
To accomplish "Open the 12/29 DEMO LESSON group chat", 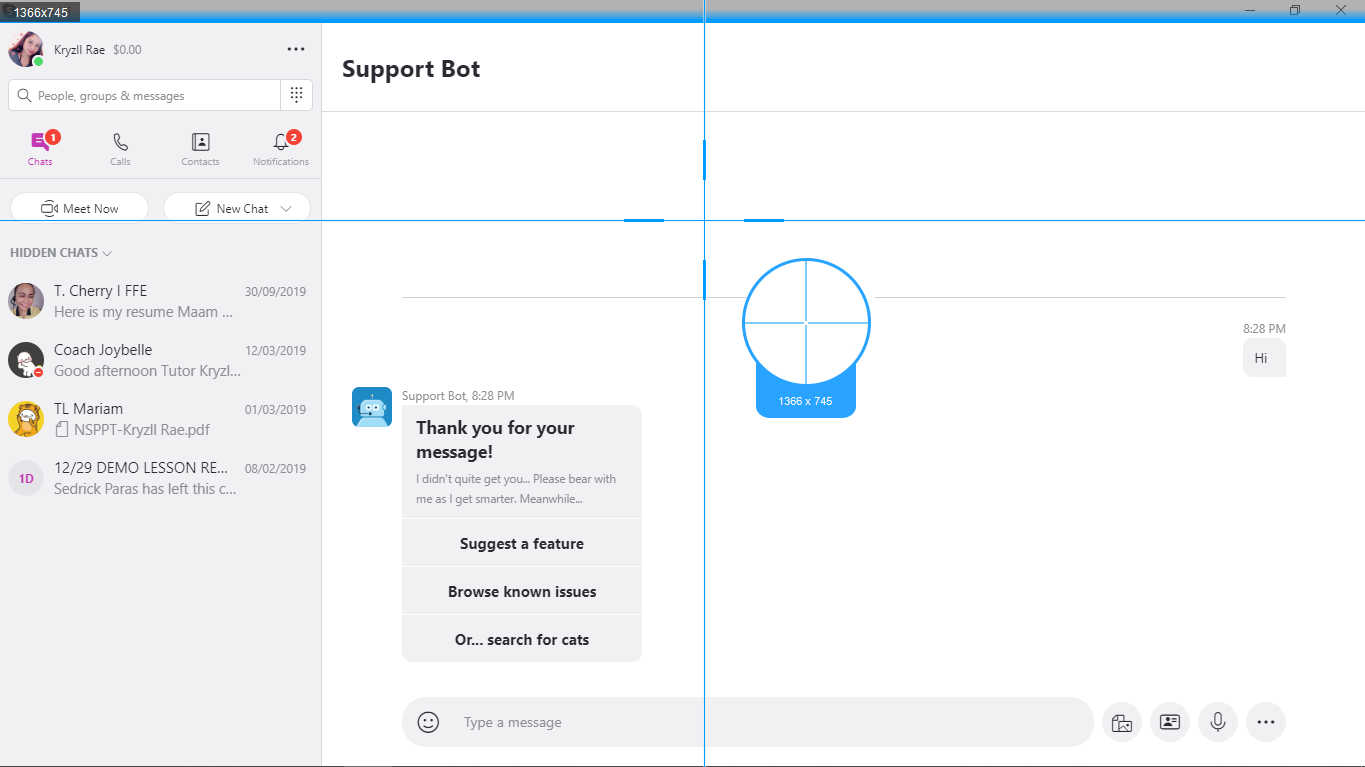I will tap(160, 478).
